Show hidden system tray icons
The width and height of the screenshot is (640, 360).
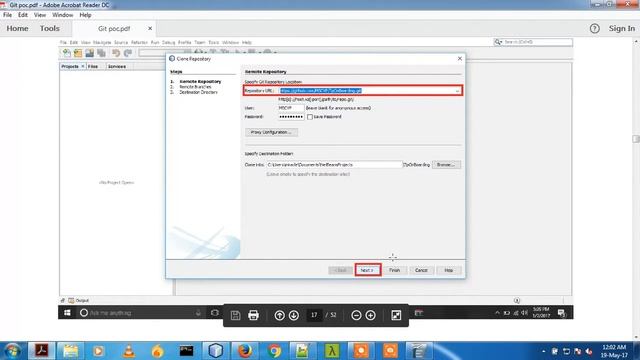[x=543, y=351]
